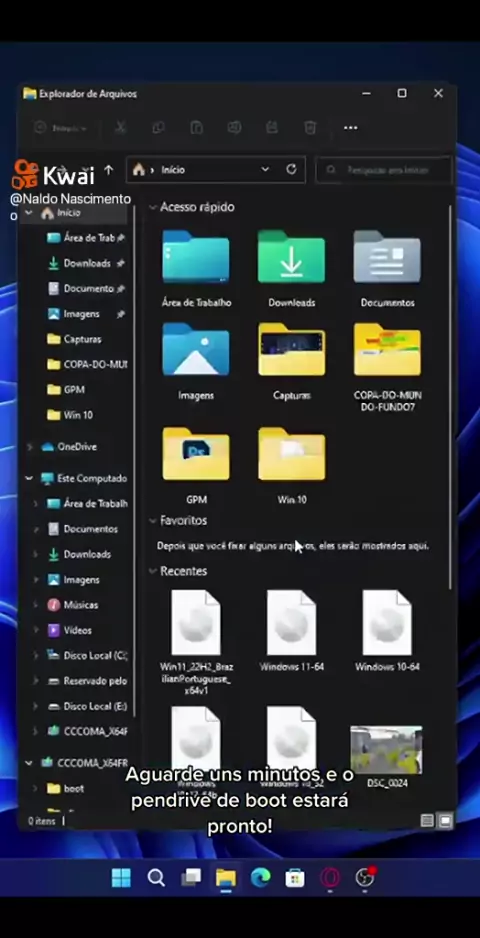Select Início in the navigation pane
480x938 pixels.
click(x=75, y=213)
